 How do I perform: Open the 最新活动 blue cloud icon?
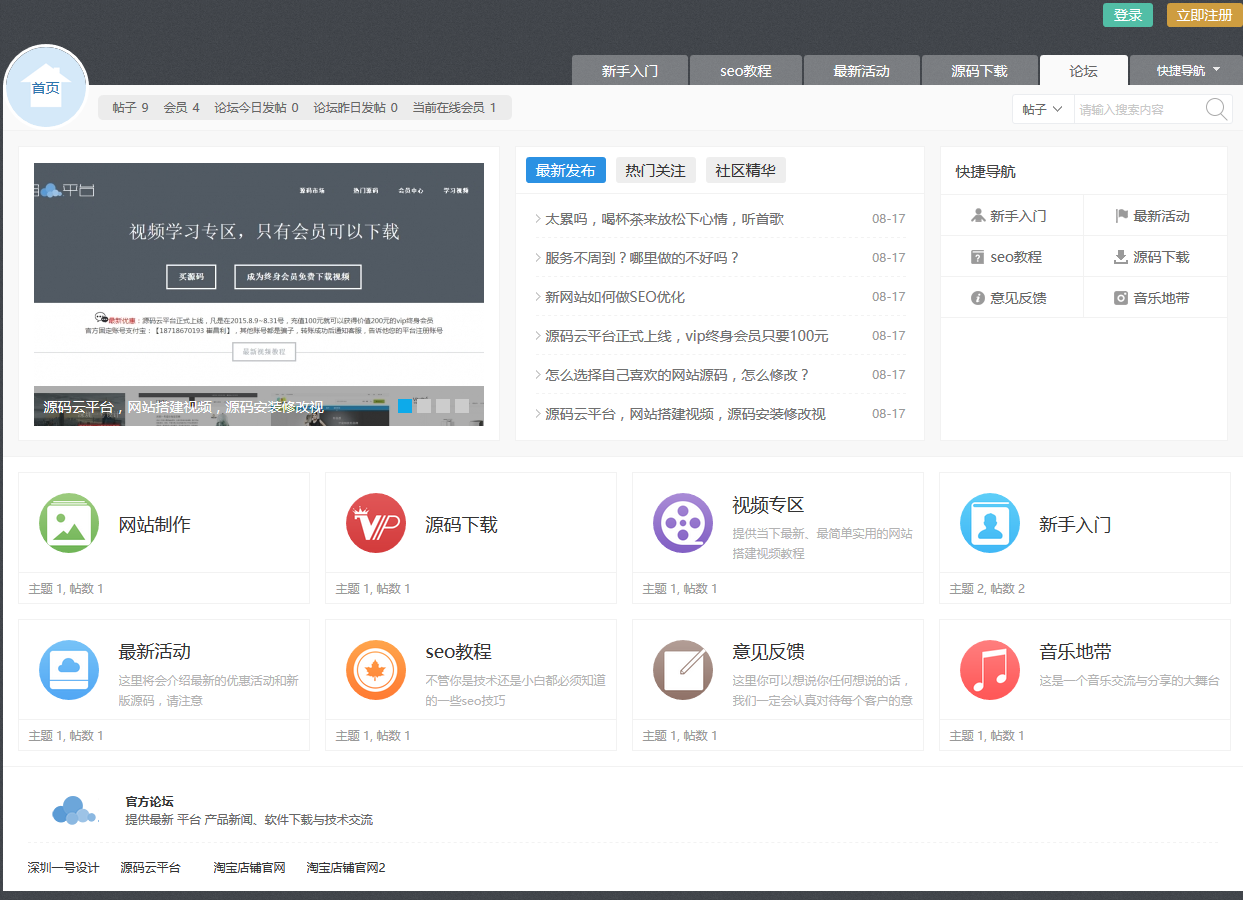[69, 670]
